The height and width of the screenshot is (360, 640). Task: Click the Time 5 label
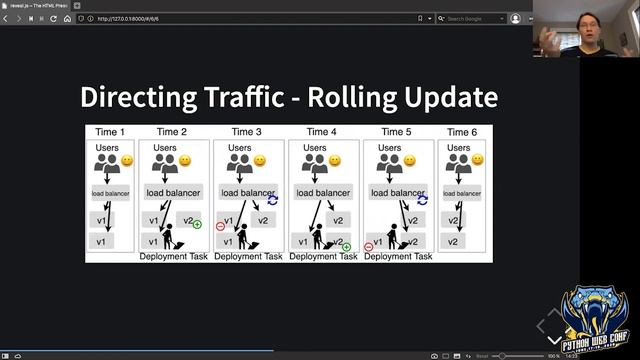tap(396, 132)
